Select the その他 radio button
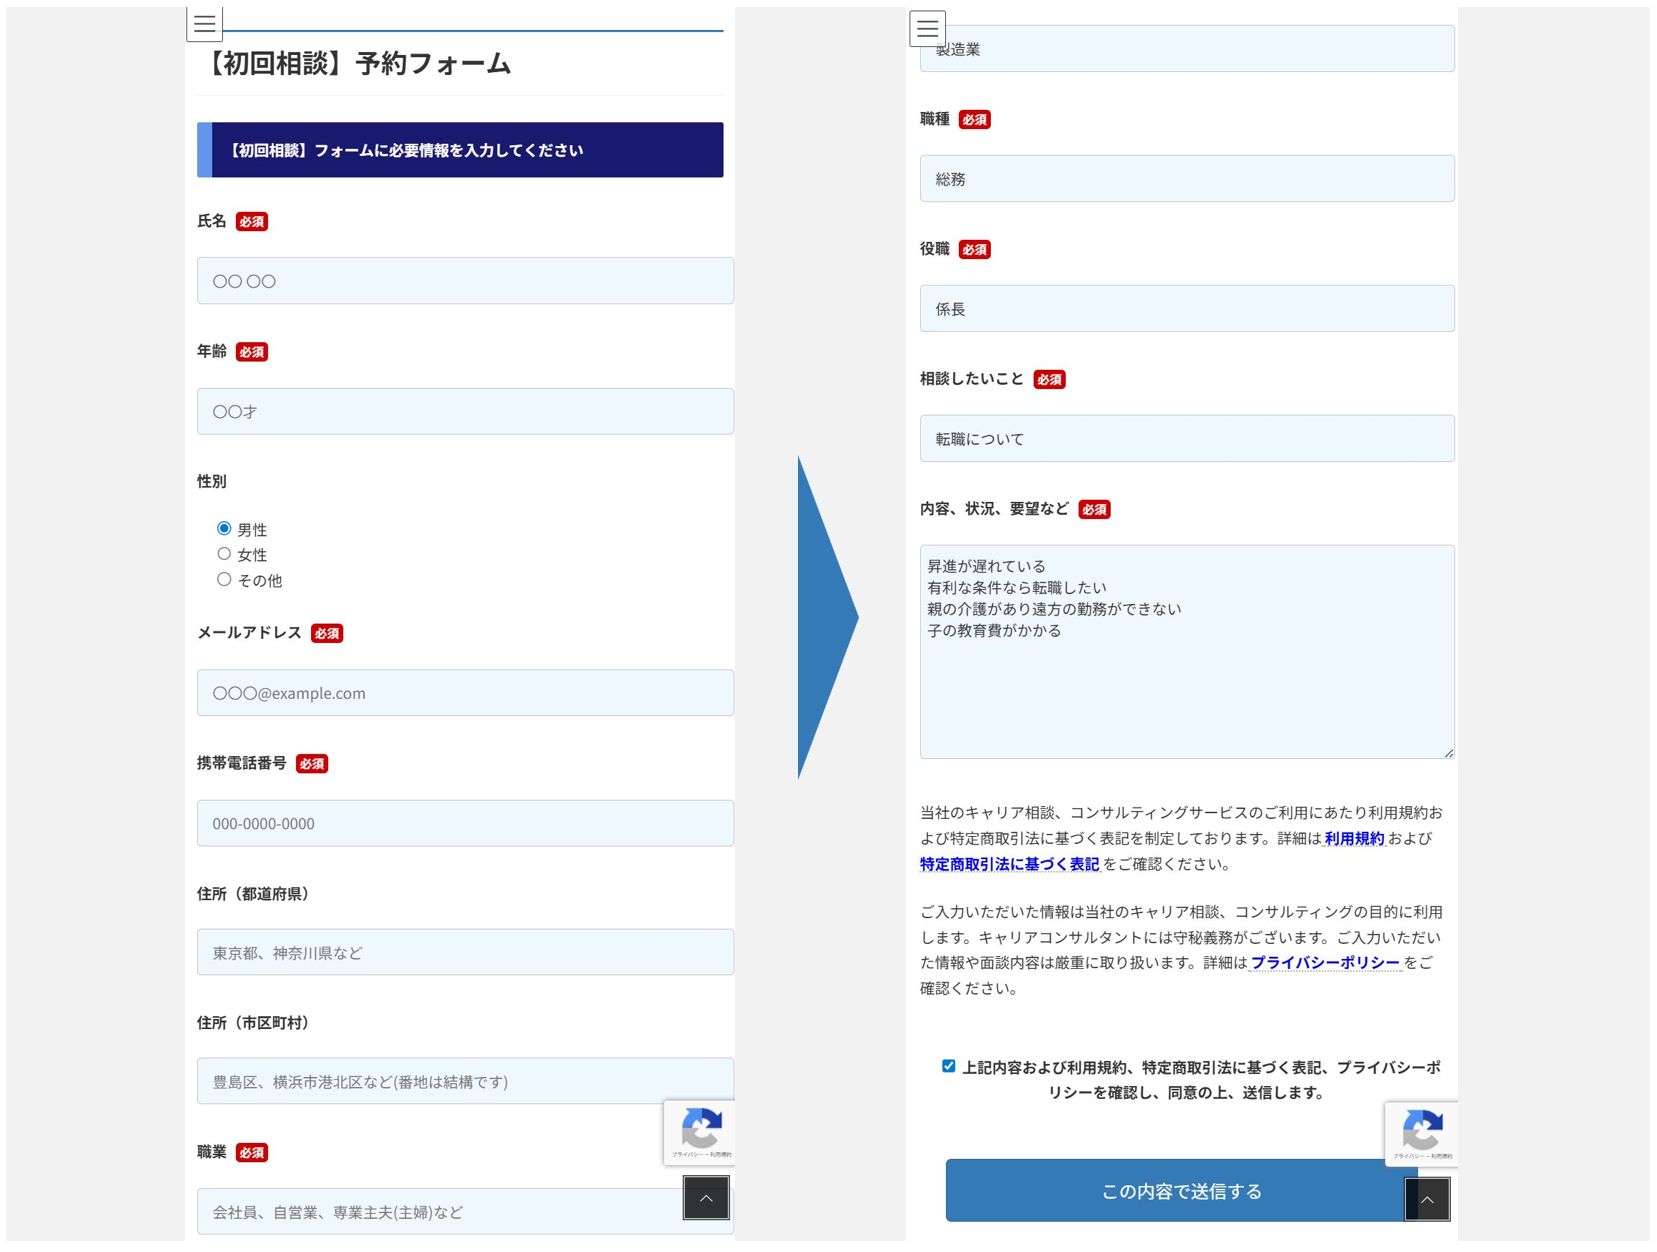Image resolution: width=1657 pixels, height=1252 pixels. point(224,580)
